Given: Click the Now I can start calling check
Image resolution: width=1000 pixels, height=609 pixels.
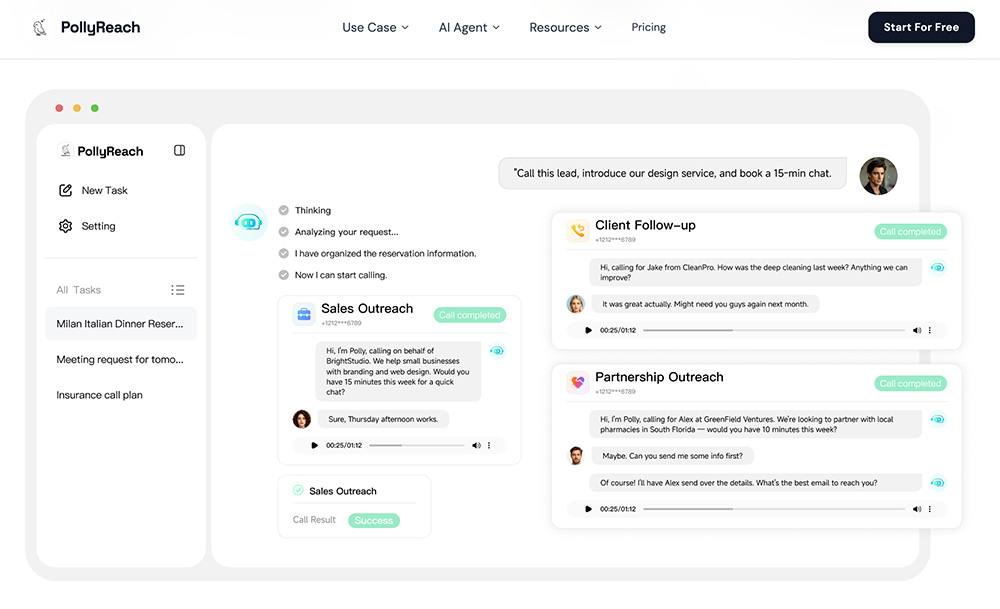Looking at the screenshot, I should 284,275.
